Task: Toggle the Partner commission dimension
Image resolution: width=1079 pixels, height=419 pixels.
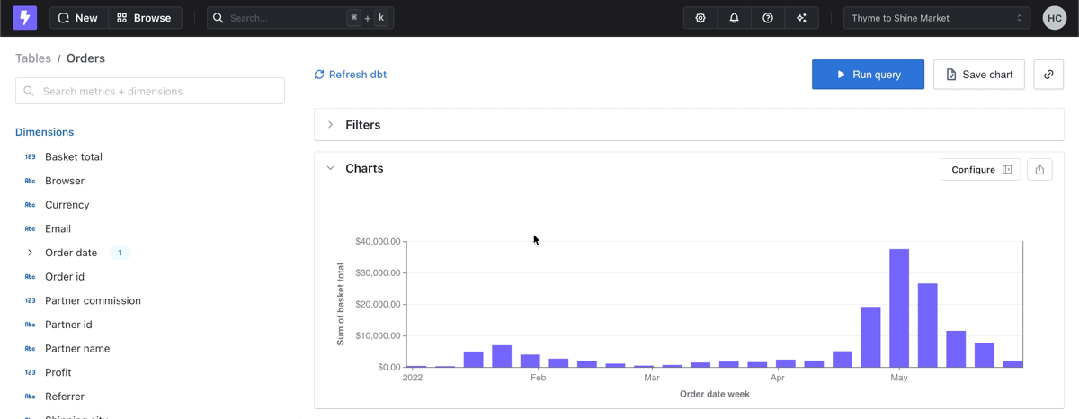Action: 92,301
